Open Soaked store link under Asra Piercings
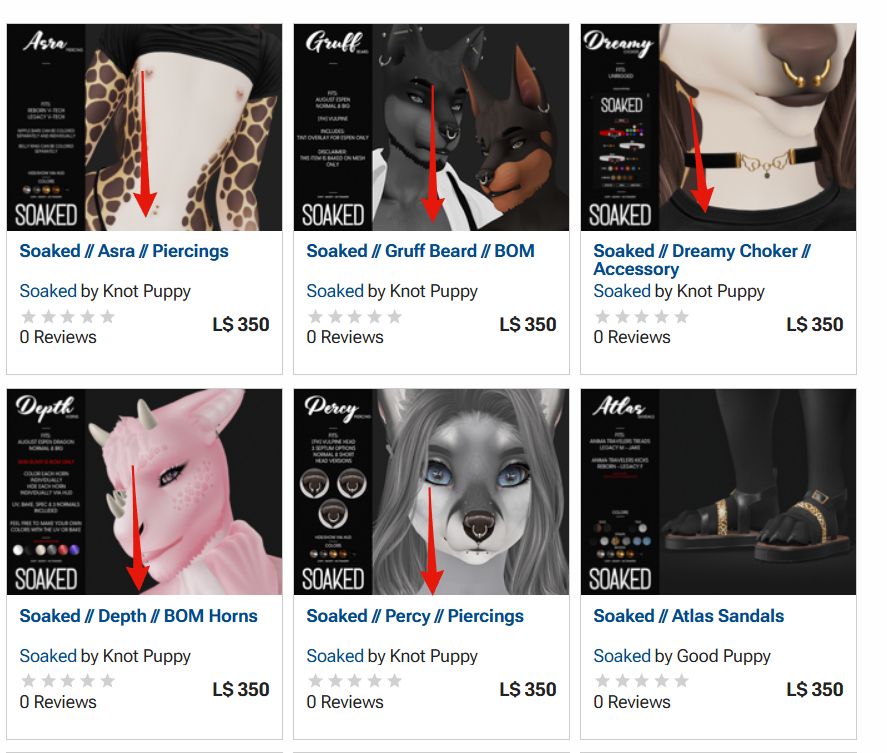The image size is (887, 753). coord(48,291)
